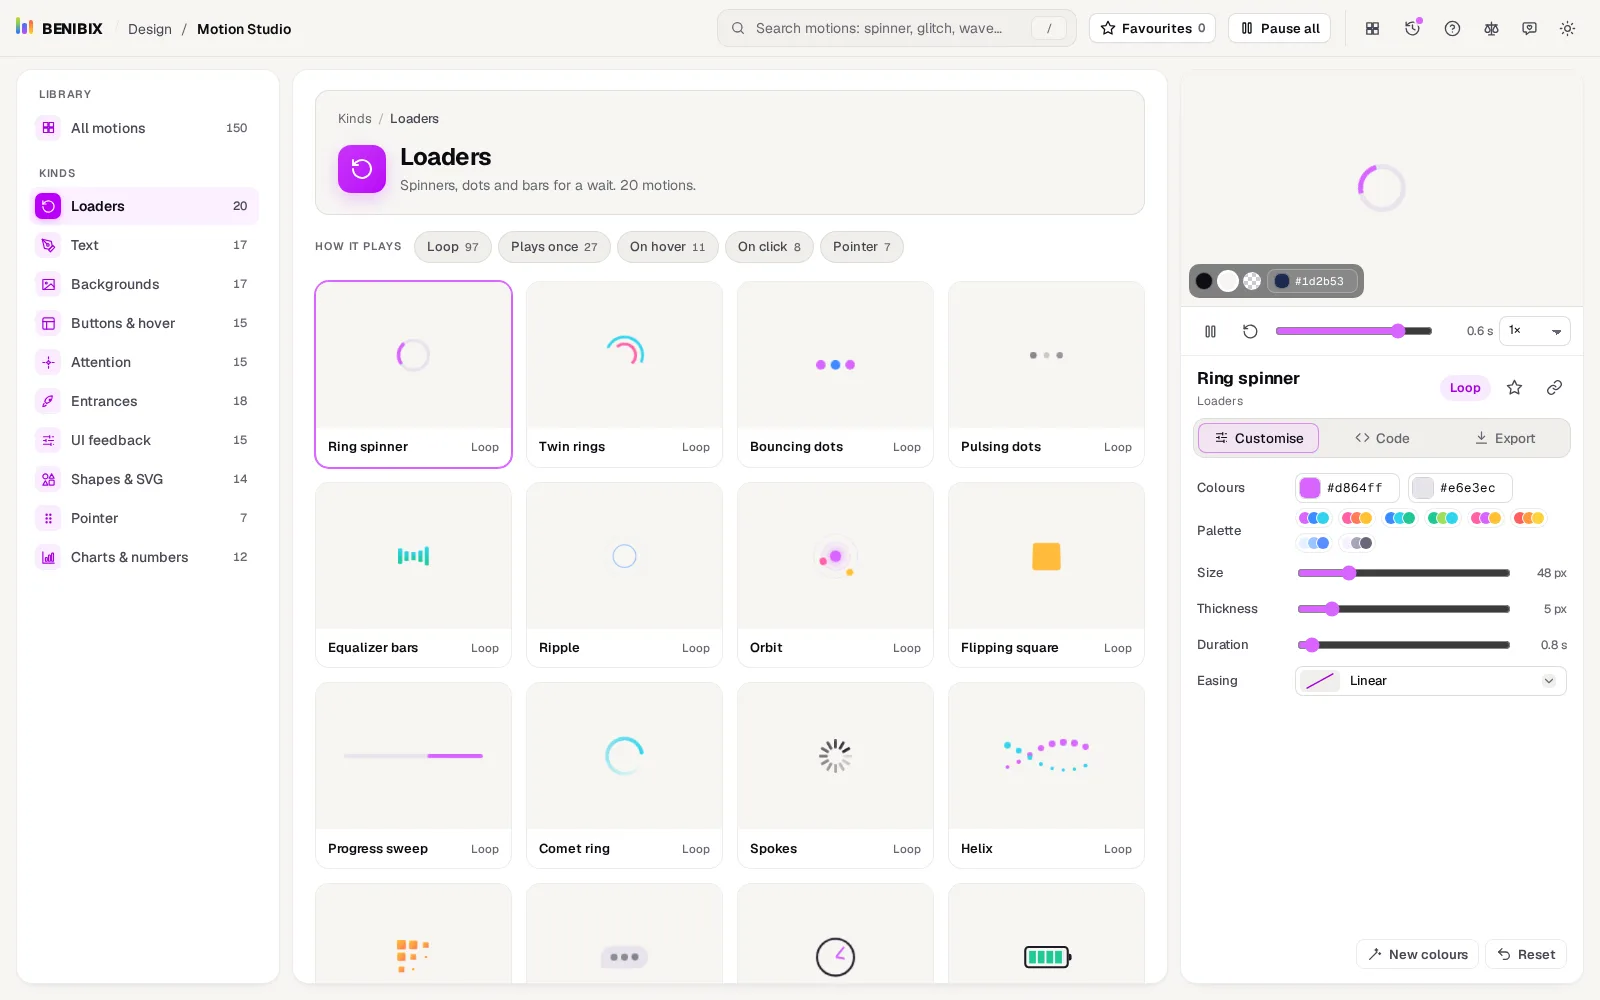Click the balance scales icon
The height and width of the screenshot is (1000, 1600).
1491,29
